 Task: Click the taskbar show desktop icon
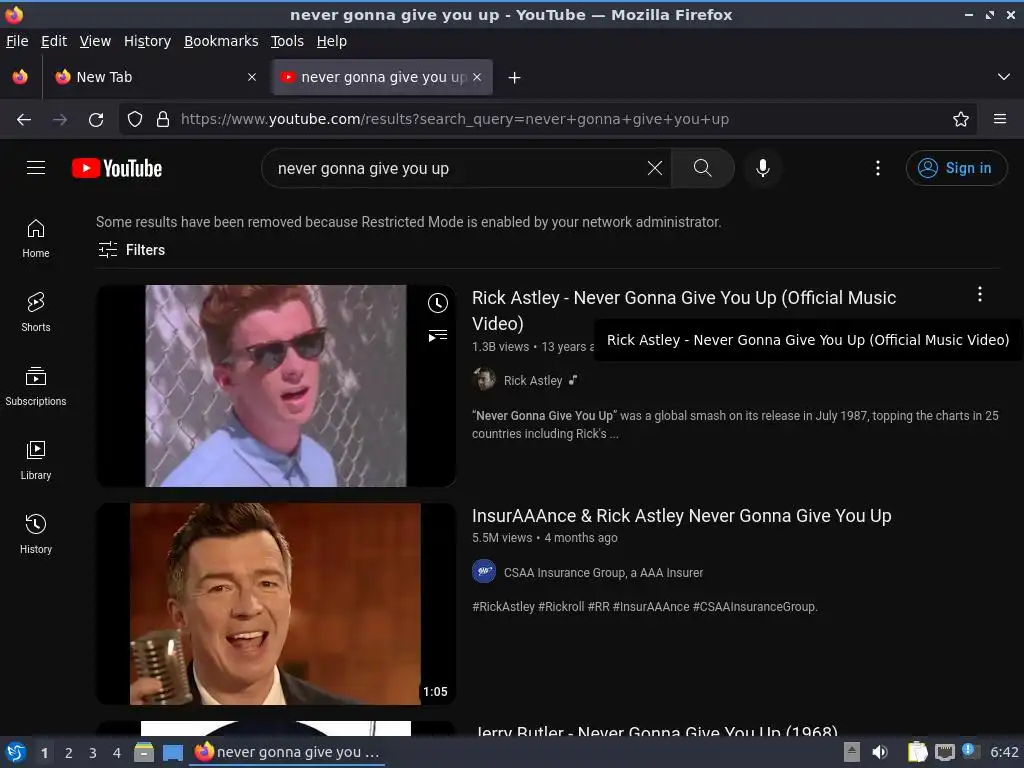(x=172, y=752)
